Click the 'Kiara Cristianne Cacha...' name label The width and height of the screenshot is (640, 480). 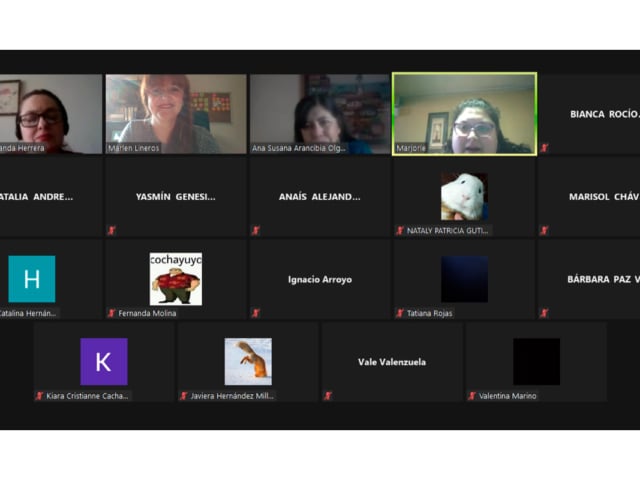click(x=87, y=396)
